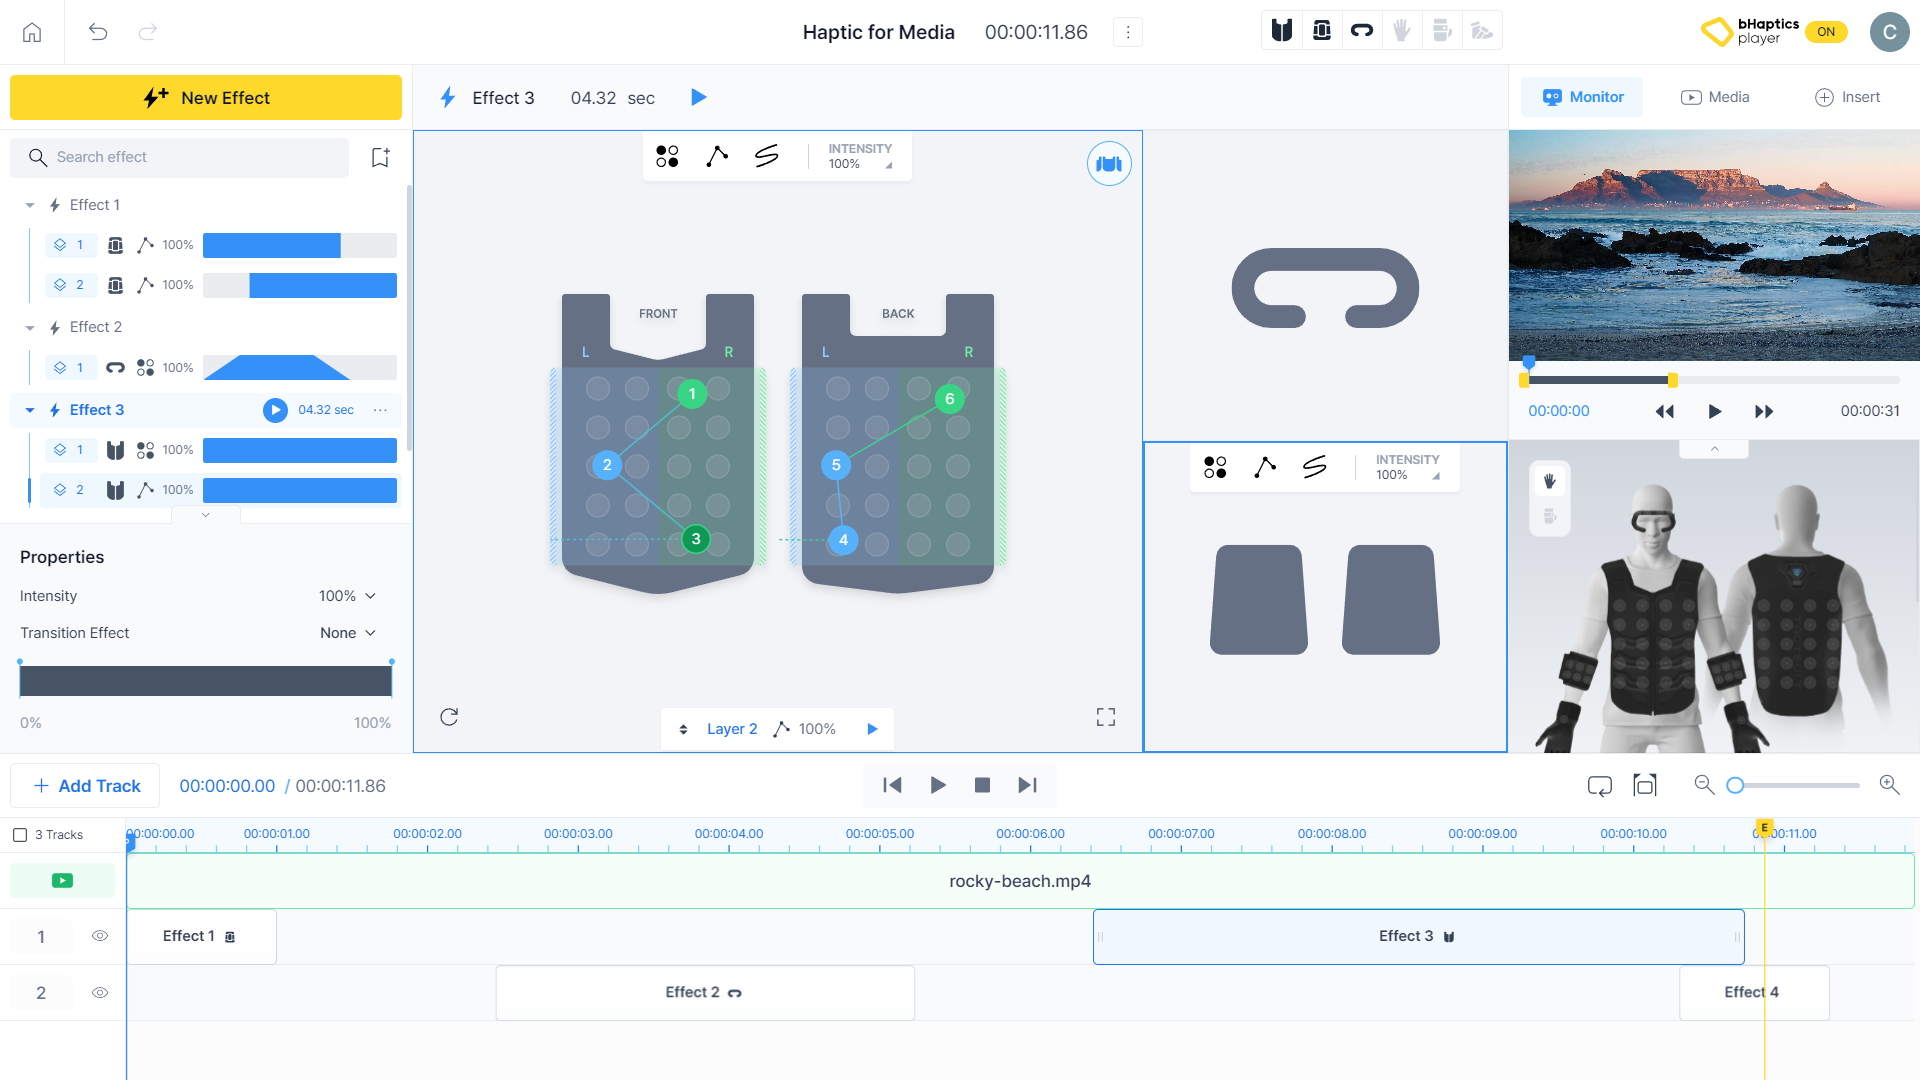Screen dimensions: 1920x1080
Task: Select freehand draw tool in vest editor
Action: [767, 156]
